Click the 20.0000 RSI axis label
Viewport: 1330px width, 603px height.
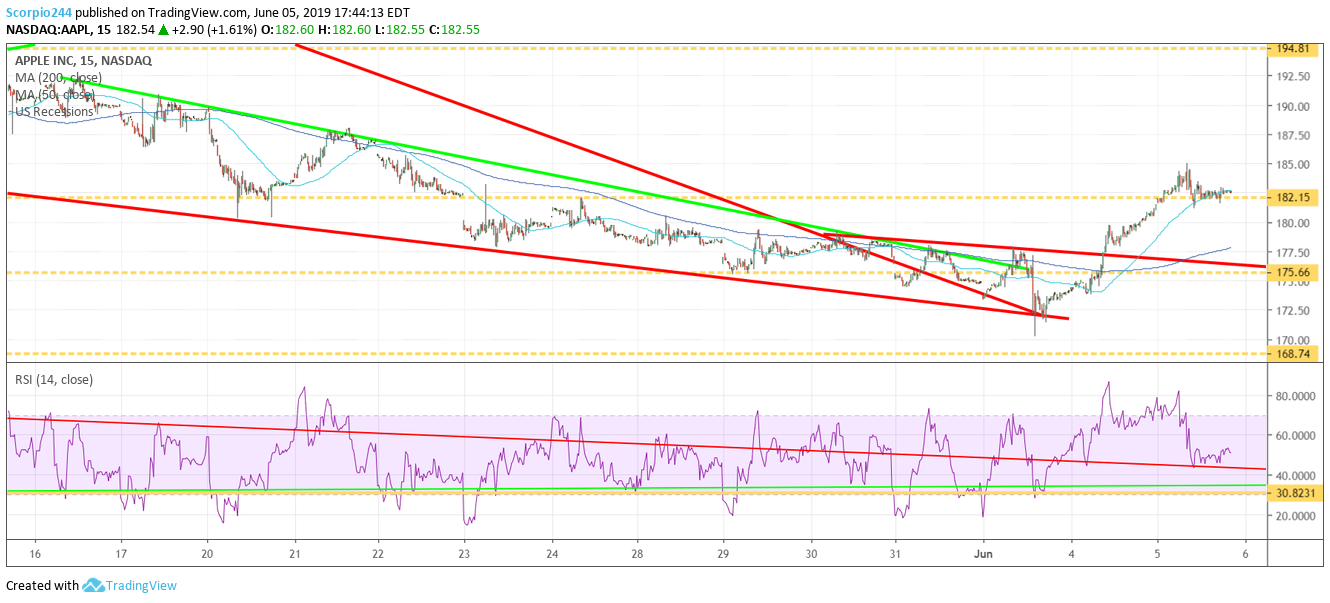[1298, 516]
